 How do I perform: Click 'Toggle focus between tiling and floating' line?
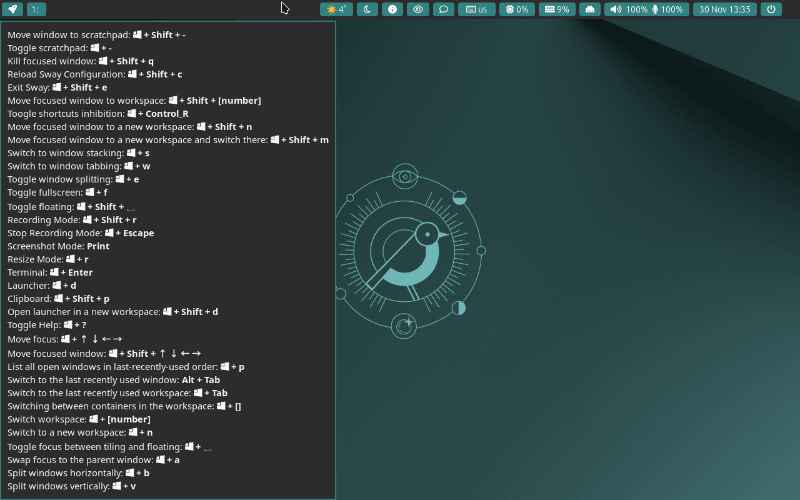tap(109, 447)
